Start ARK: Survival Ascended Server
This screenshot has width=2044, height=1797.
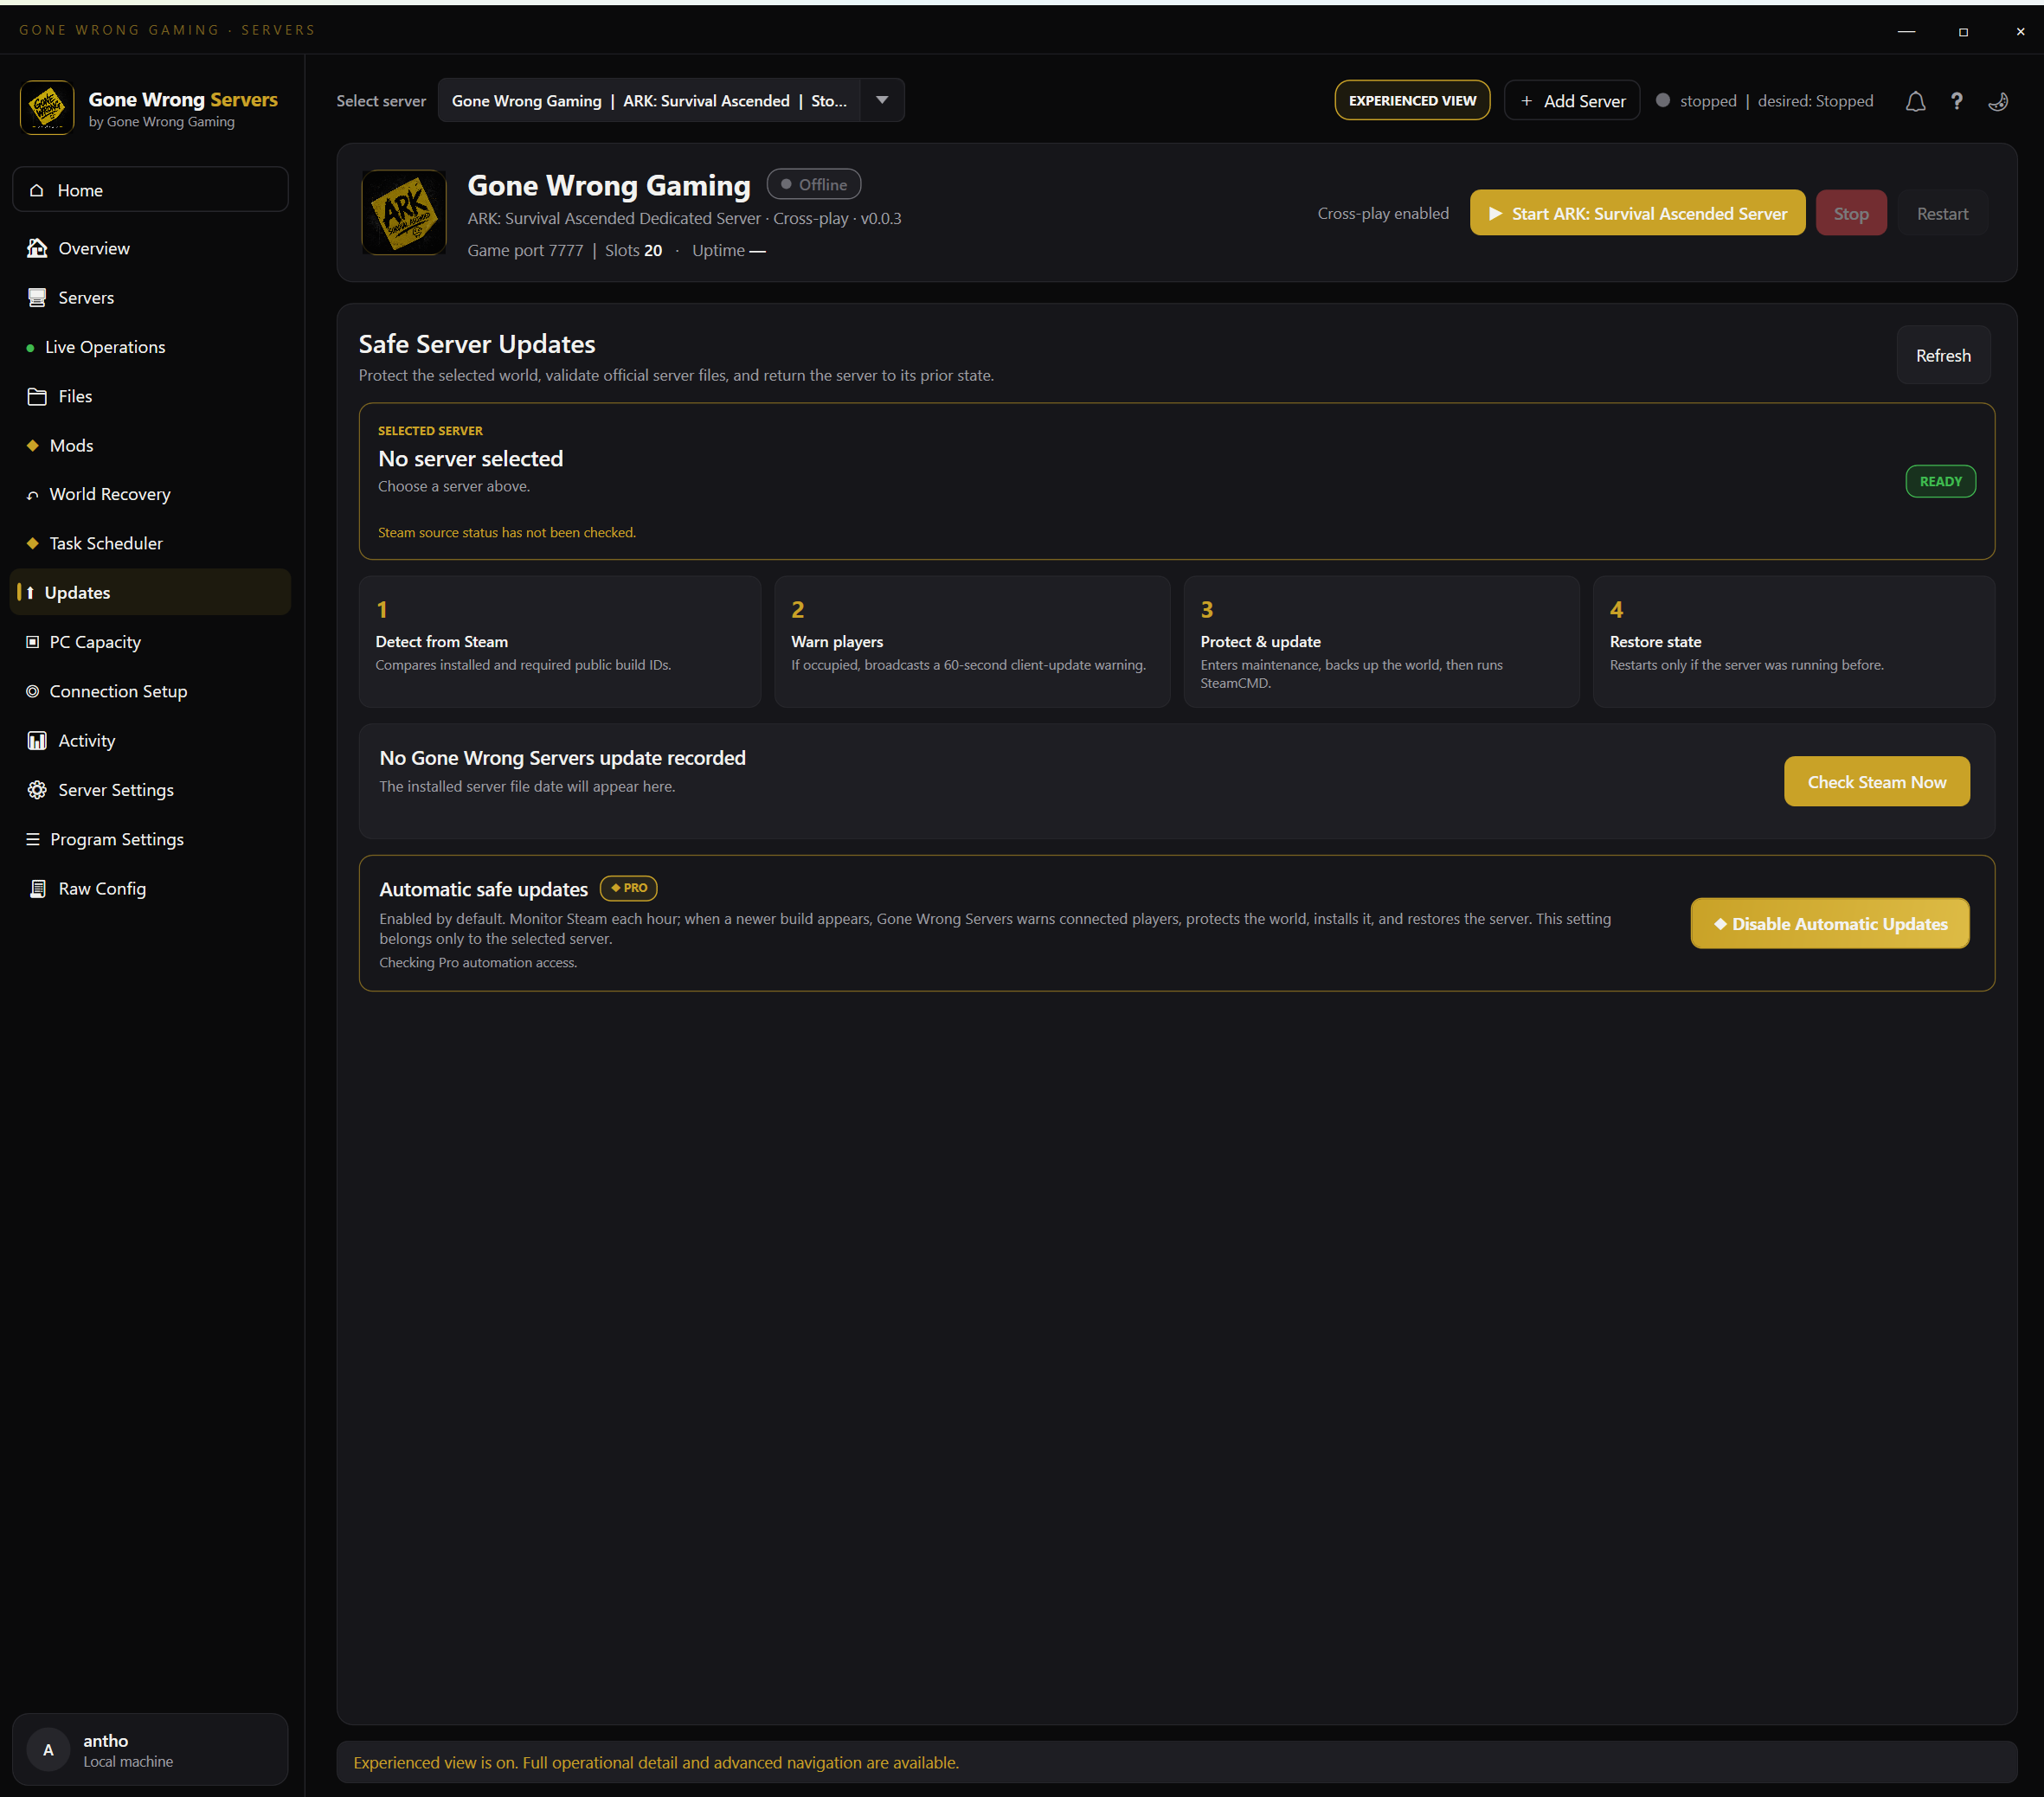pos(1637,213)
